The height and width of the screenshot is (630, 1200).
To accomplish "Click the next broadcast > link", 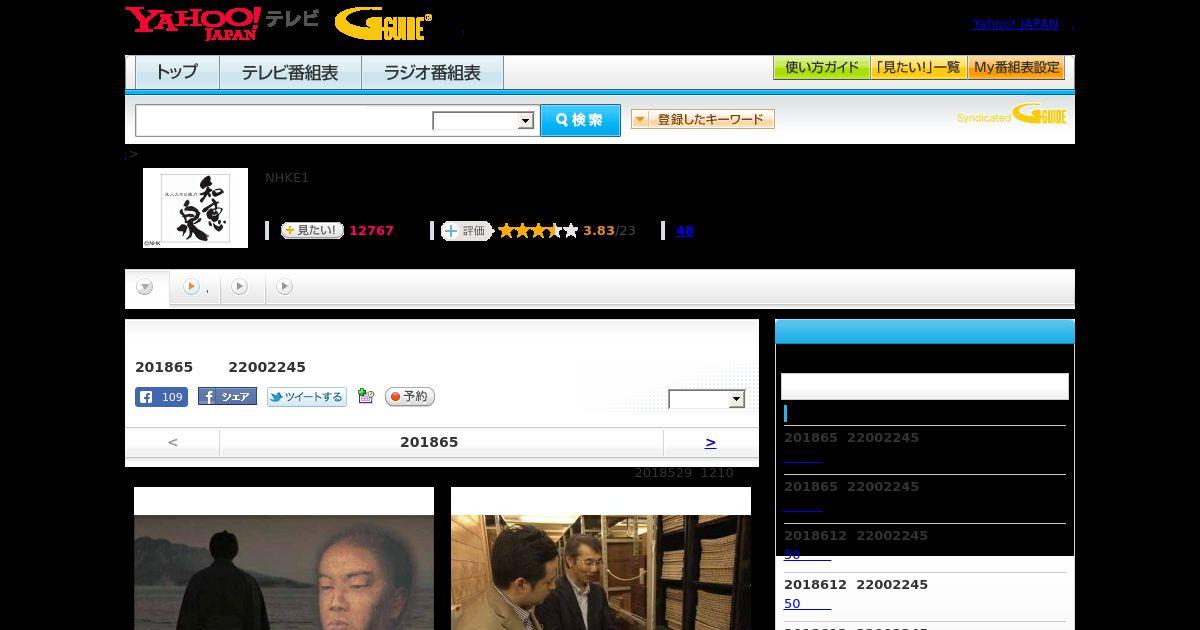I will 710,442.
